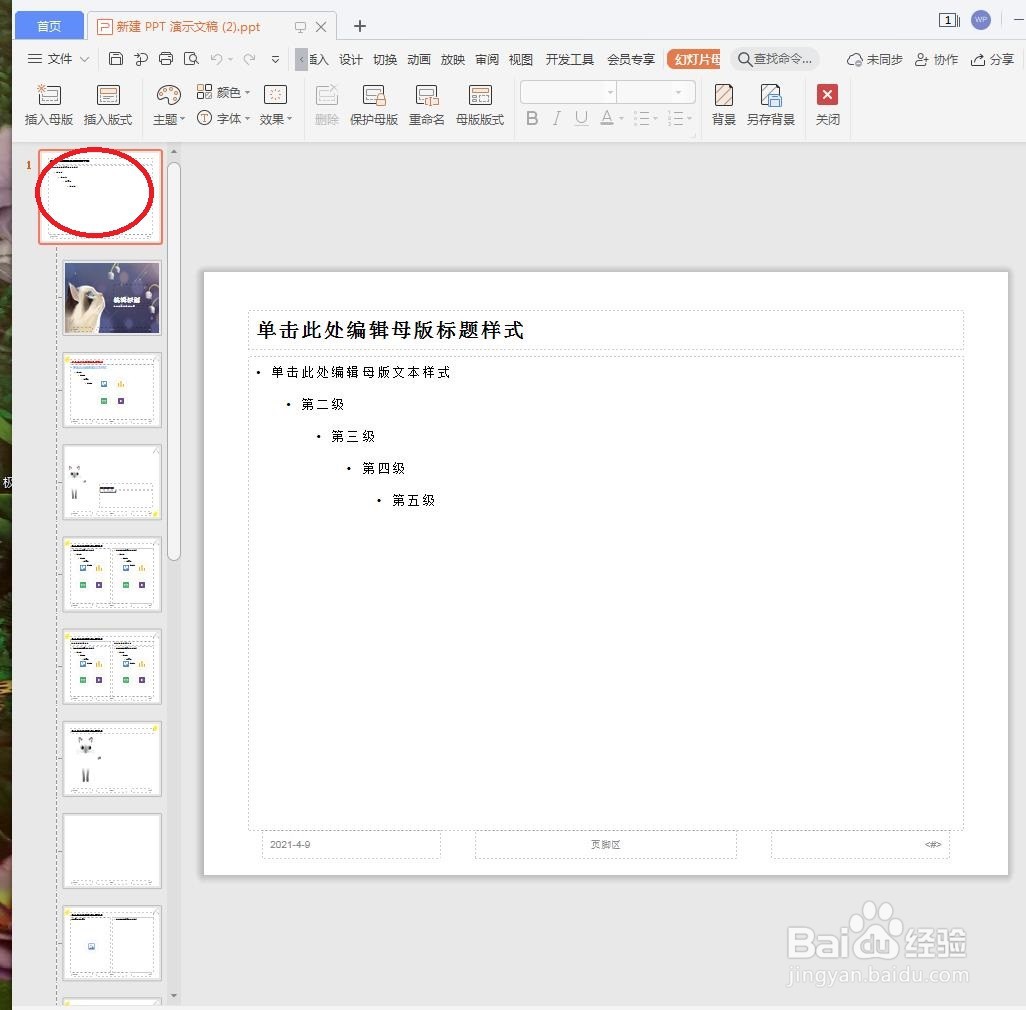Select the title layout thumbnail with cat image

[x=112, y=298]
